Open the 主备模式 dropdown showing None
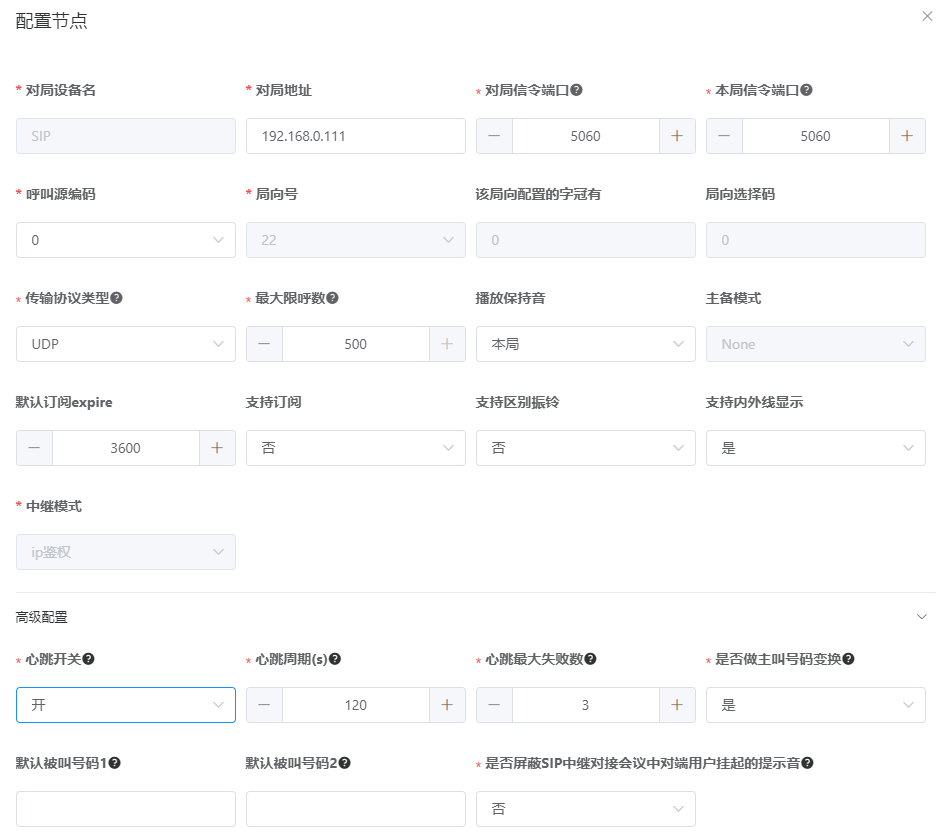This screenshot has height=840, width=942. [x=816, y=344]
